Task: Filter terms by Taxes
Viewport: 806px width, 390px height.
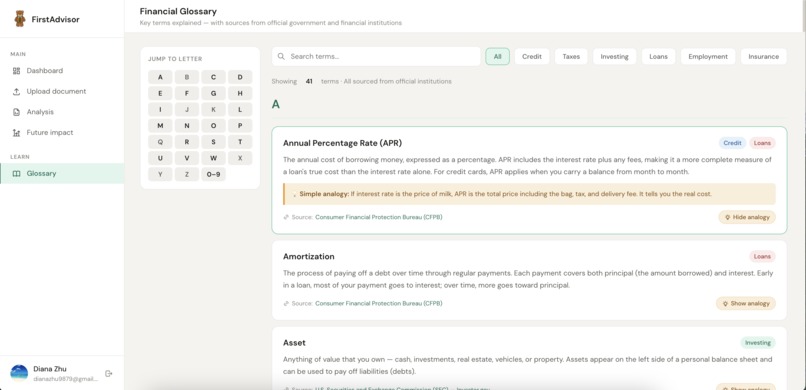Action: 571,57
